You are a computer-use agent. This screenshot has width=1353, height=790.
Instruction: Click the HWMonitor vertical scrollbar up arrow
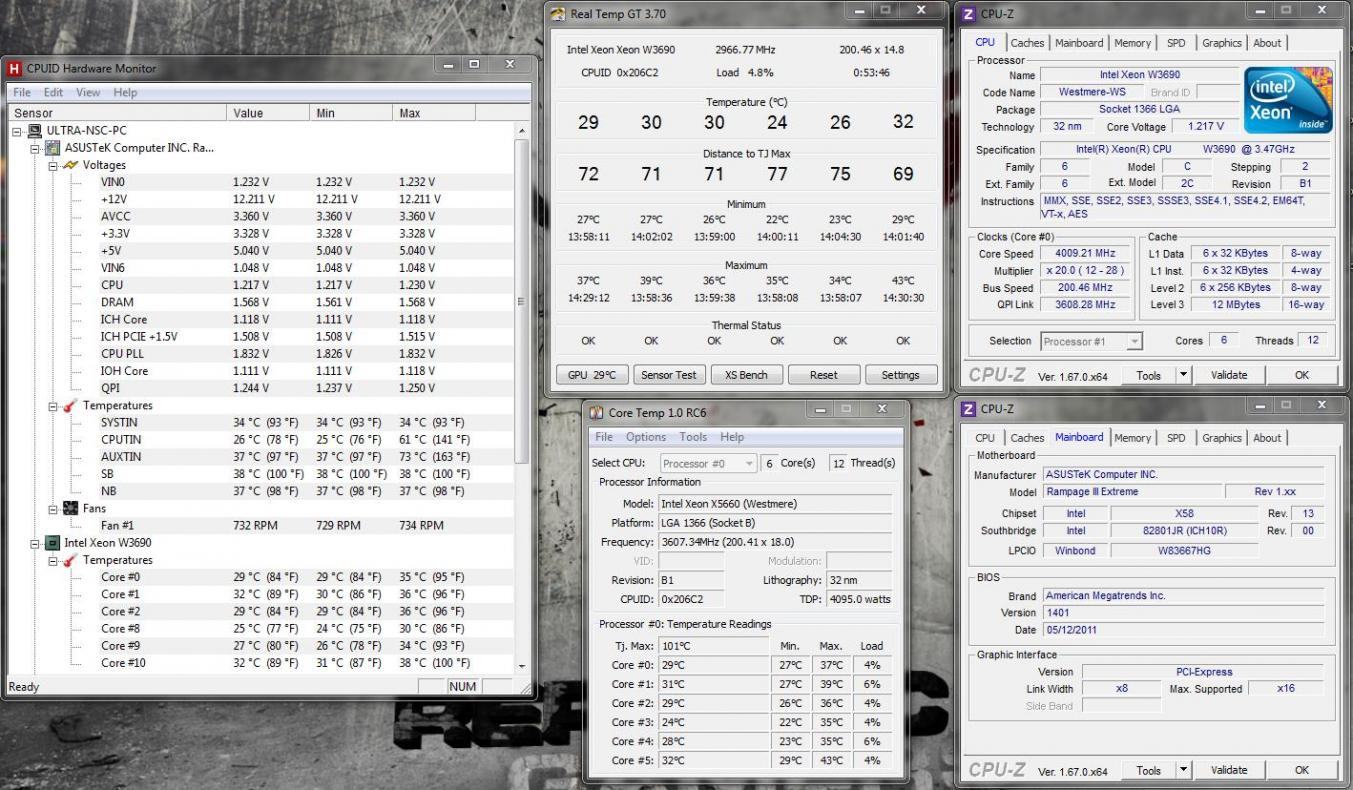coord(521,131)
